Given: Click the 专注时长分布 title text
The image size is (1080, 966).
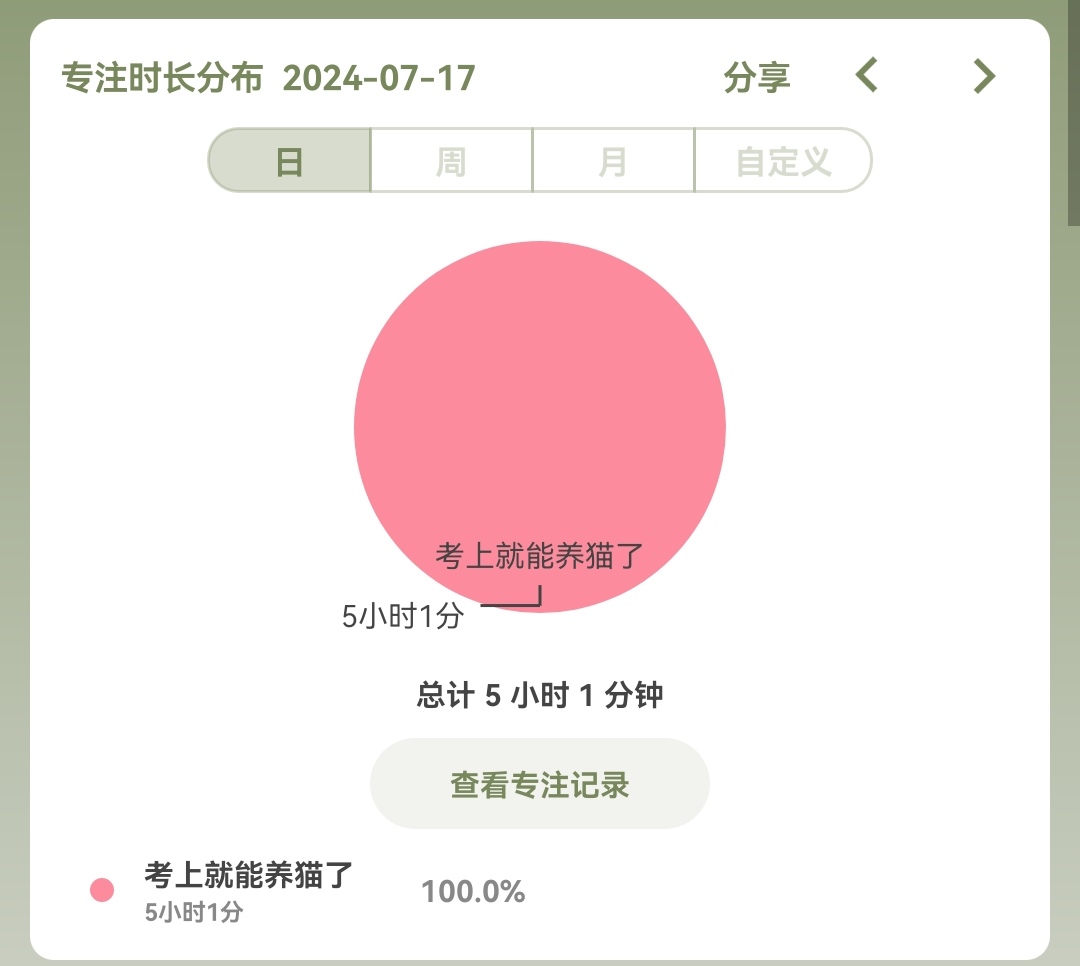Looking at the screenshot, I should [162, 77].
